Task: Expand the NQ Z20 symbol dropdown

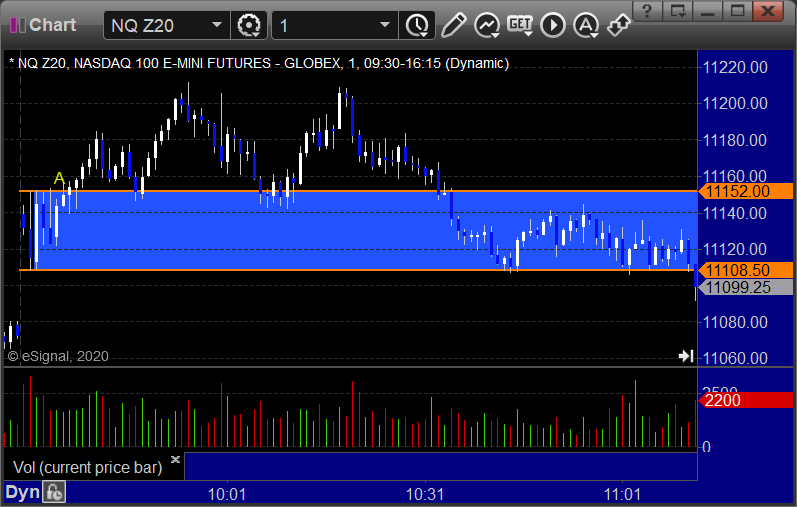Action: click(x=217, y=25)
